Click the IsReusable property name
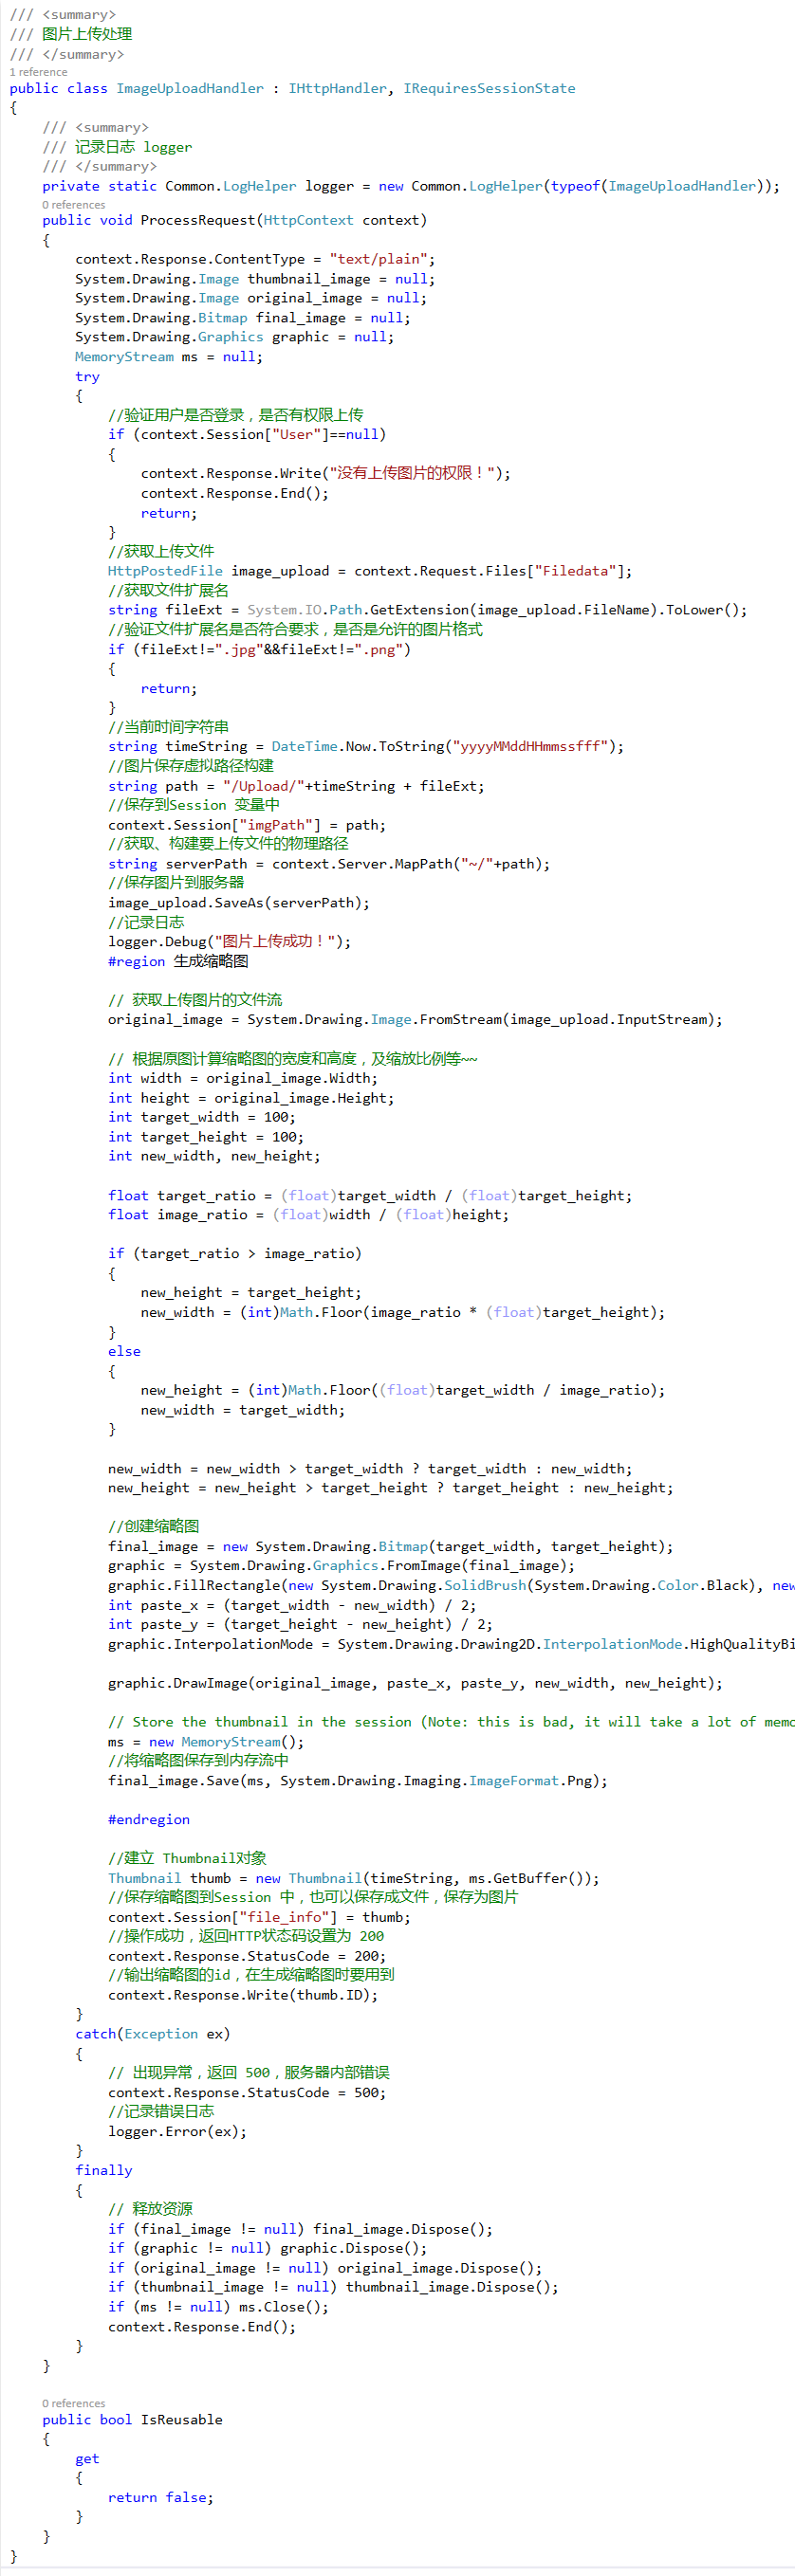 [181, 2420]
